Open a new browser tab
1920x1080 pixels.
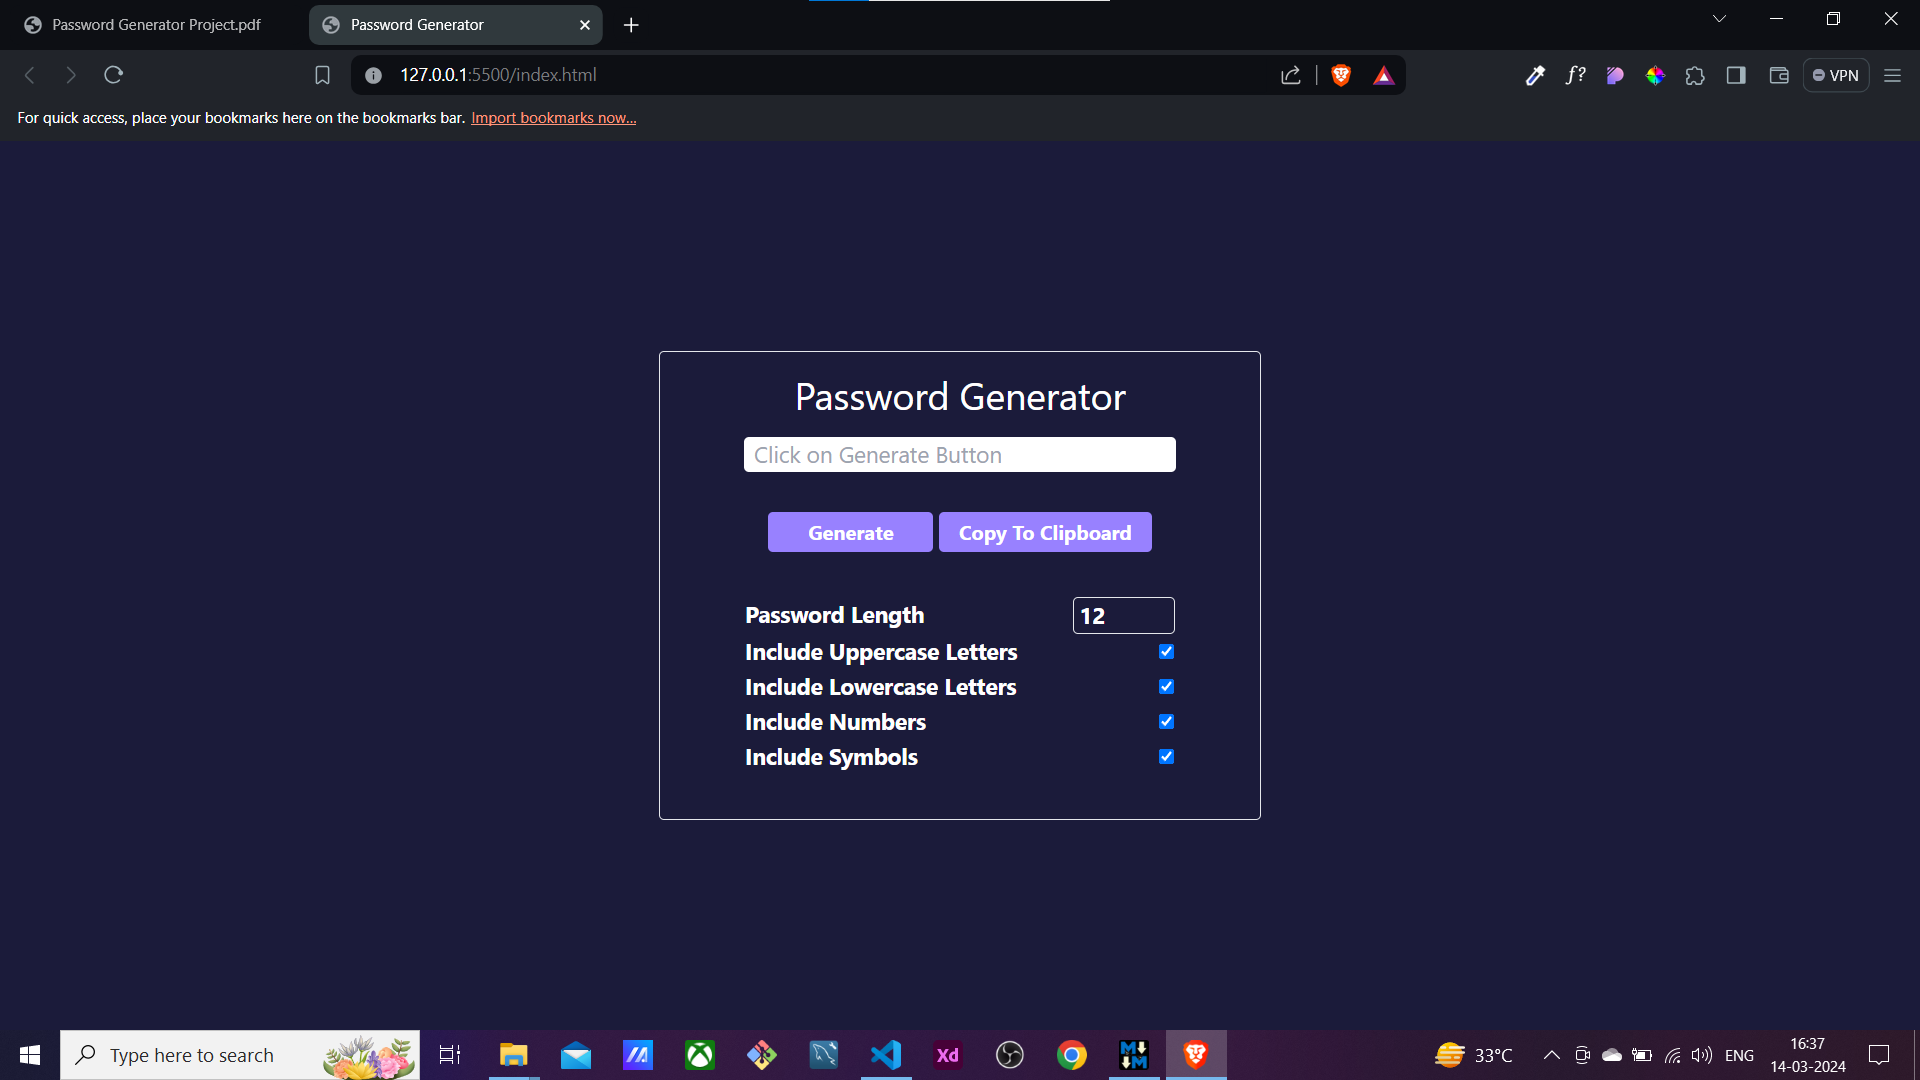631,25
